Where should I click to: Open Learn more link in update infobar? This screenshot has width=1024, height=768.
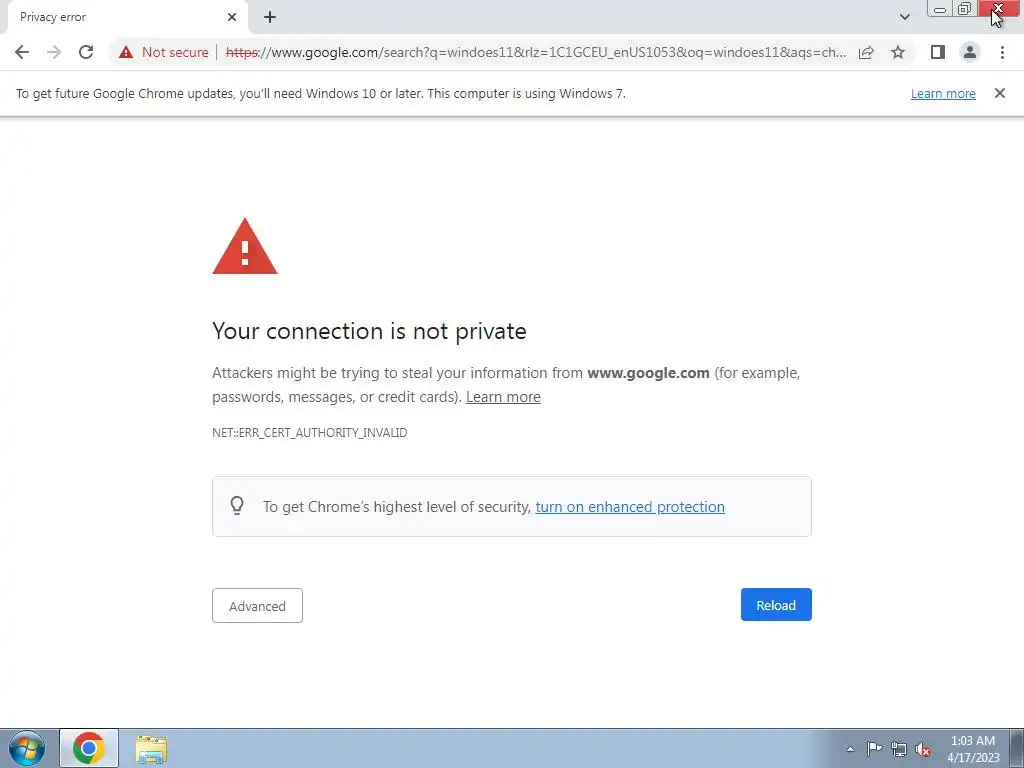click(x=943, y=94)
